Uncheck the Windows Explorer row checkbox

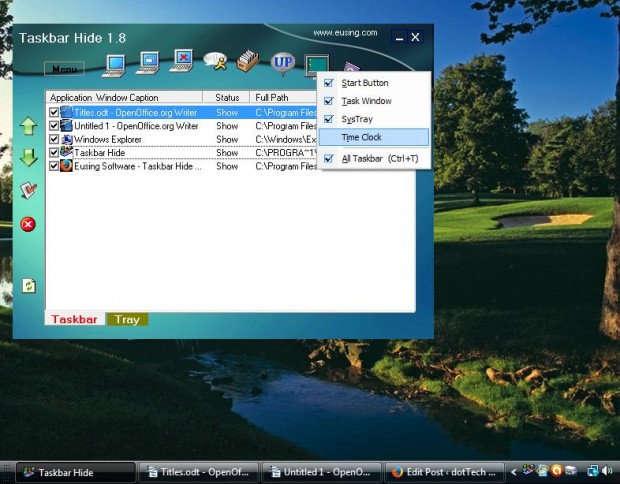pos(54,139)
